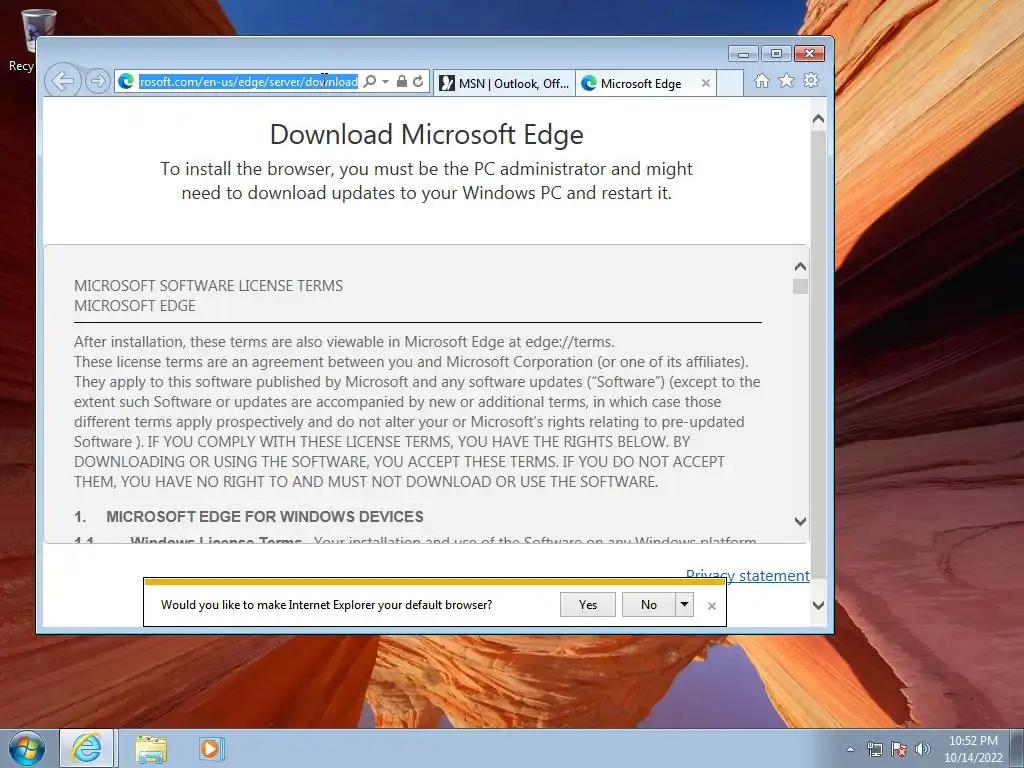1024x768 pixels.
Task: Open the Privacy statement link
Action: [x=748, y=575]
